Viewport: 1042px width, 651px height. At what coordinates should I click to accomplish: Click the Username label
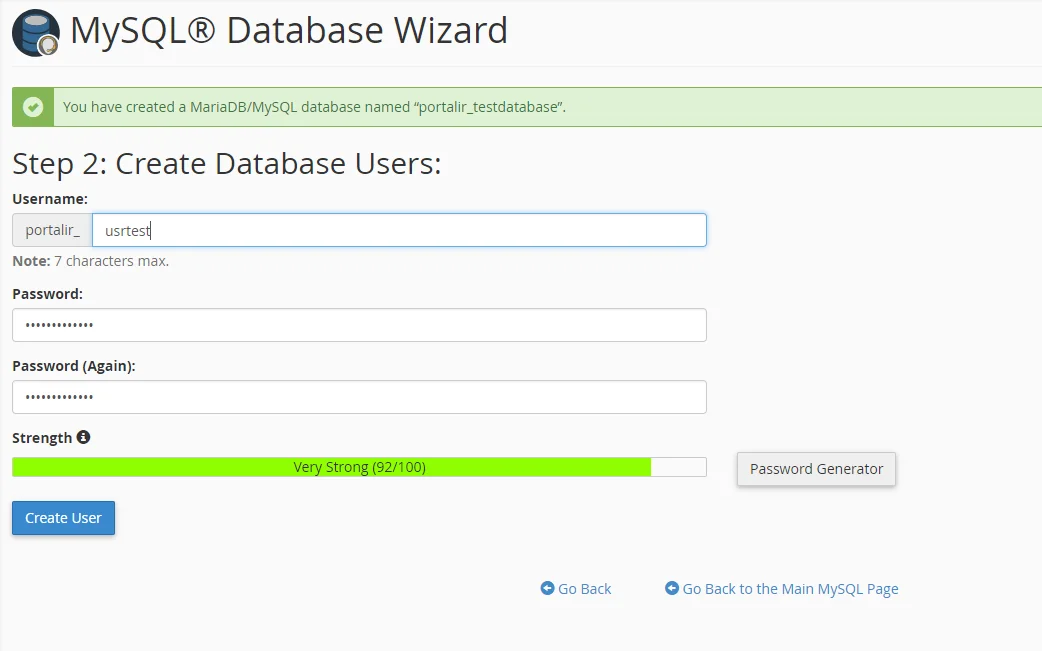(50, 199)
